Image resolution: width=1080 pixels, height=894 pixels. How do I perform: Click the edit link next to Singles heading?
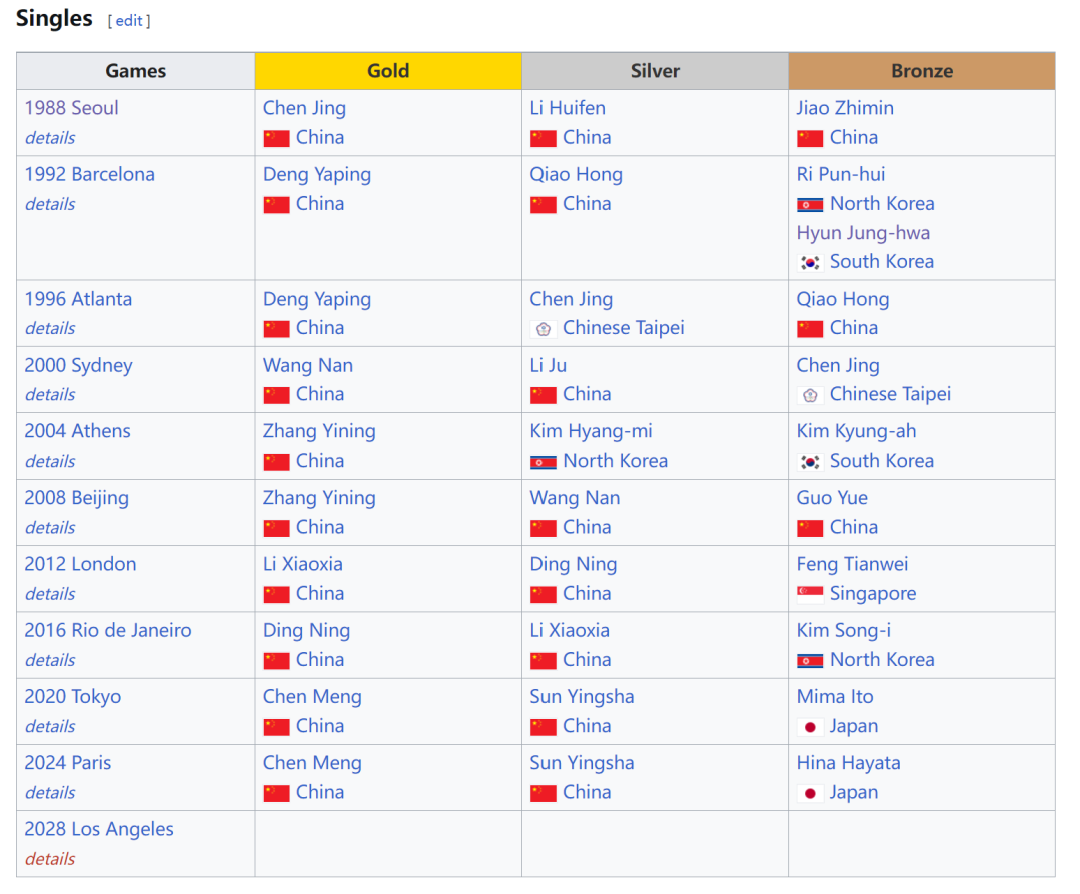129,21
